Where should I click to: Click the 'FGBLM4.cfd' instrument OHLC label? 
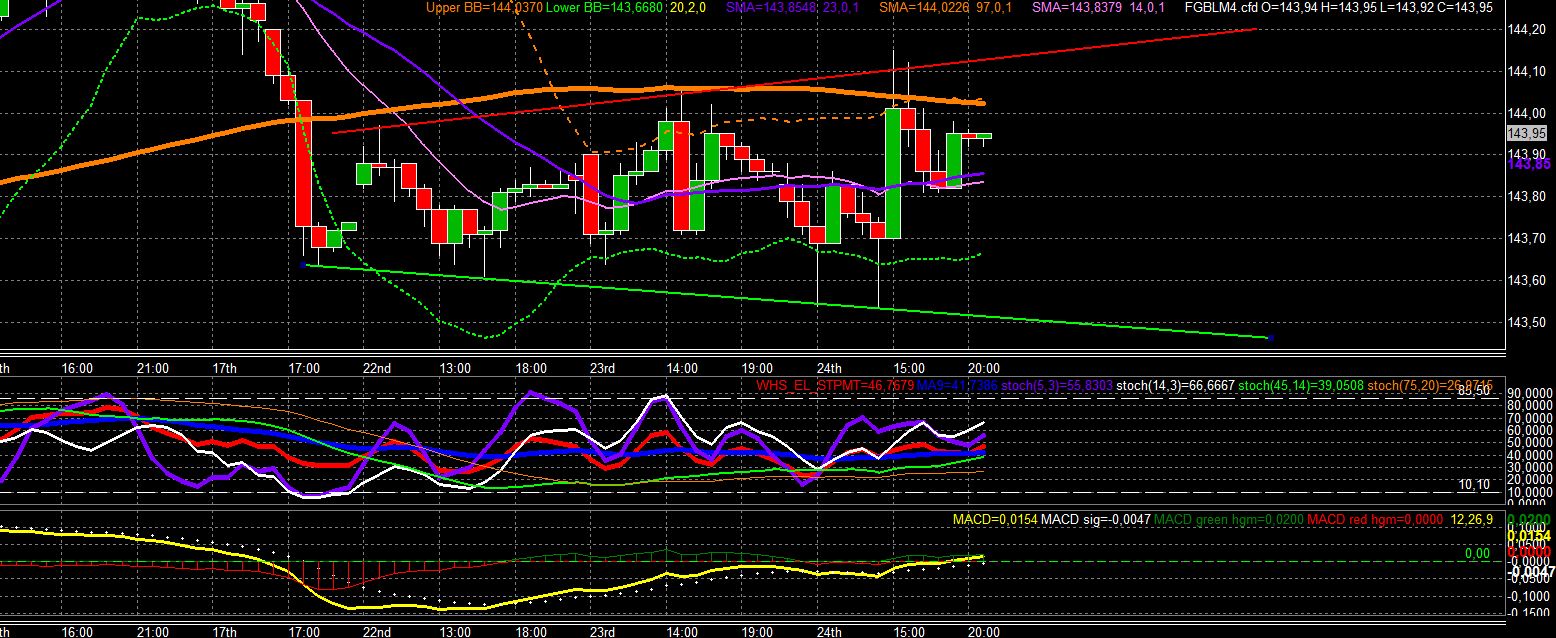tap(1339, 7)
